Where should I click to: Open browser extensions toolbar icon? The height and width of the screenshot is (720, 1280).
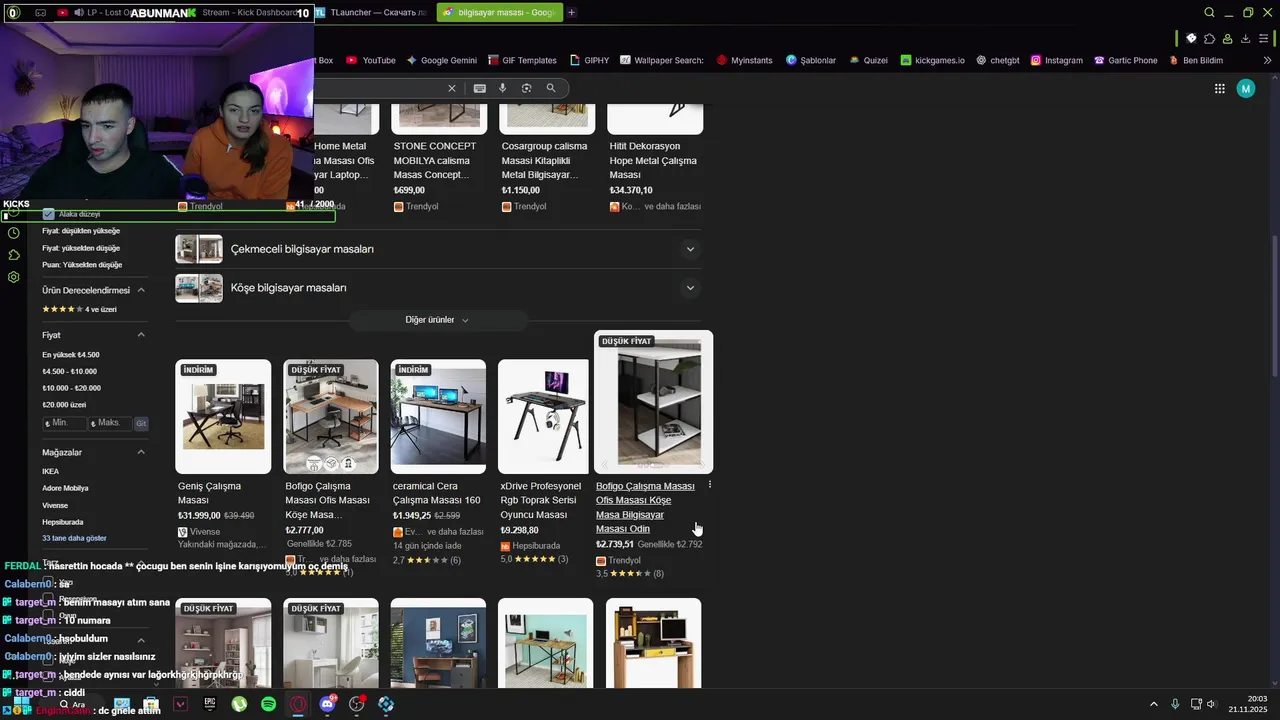pyautogui.click(x=1210, y=38)
